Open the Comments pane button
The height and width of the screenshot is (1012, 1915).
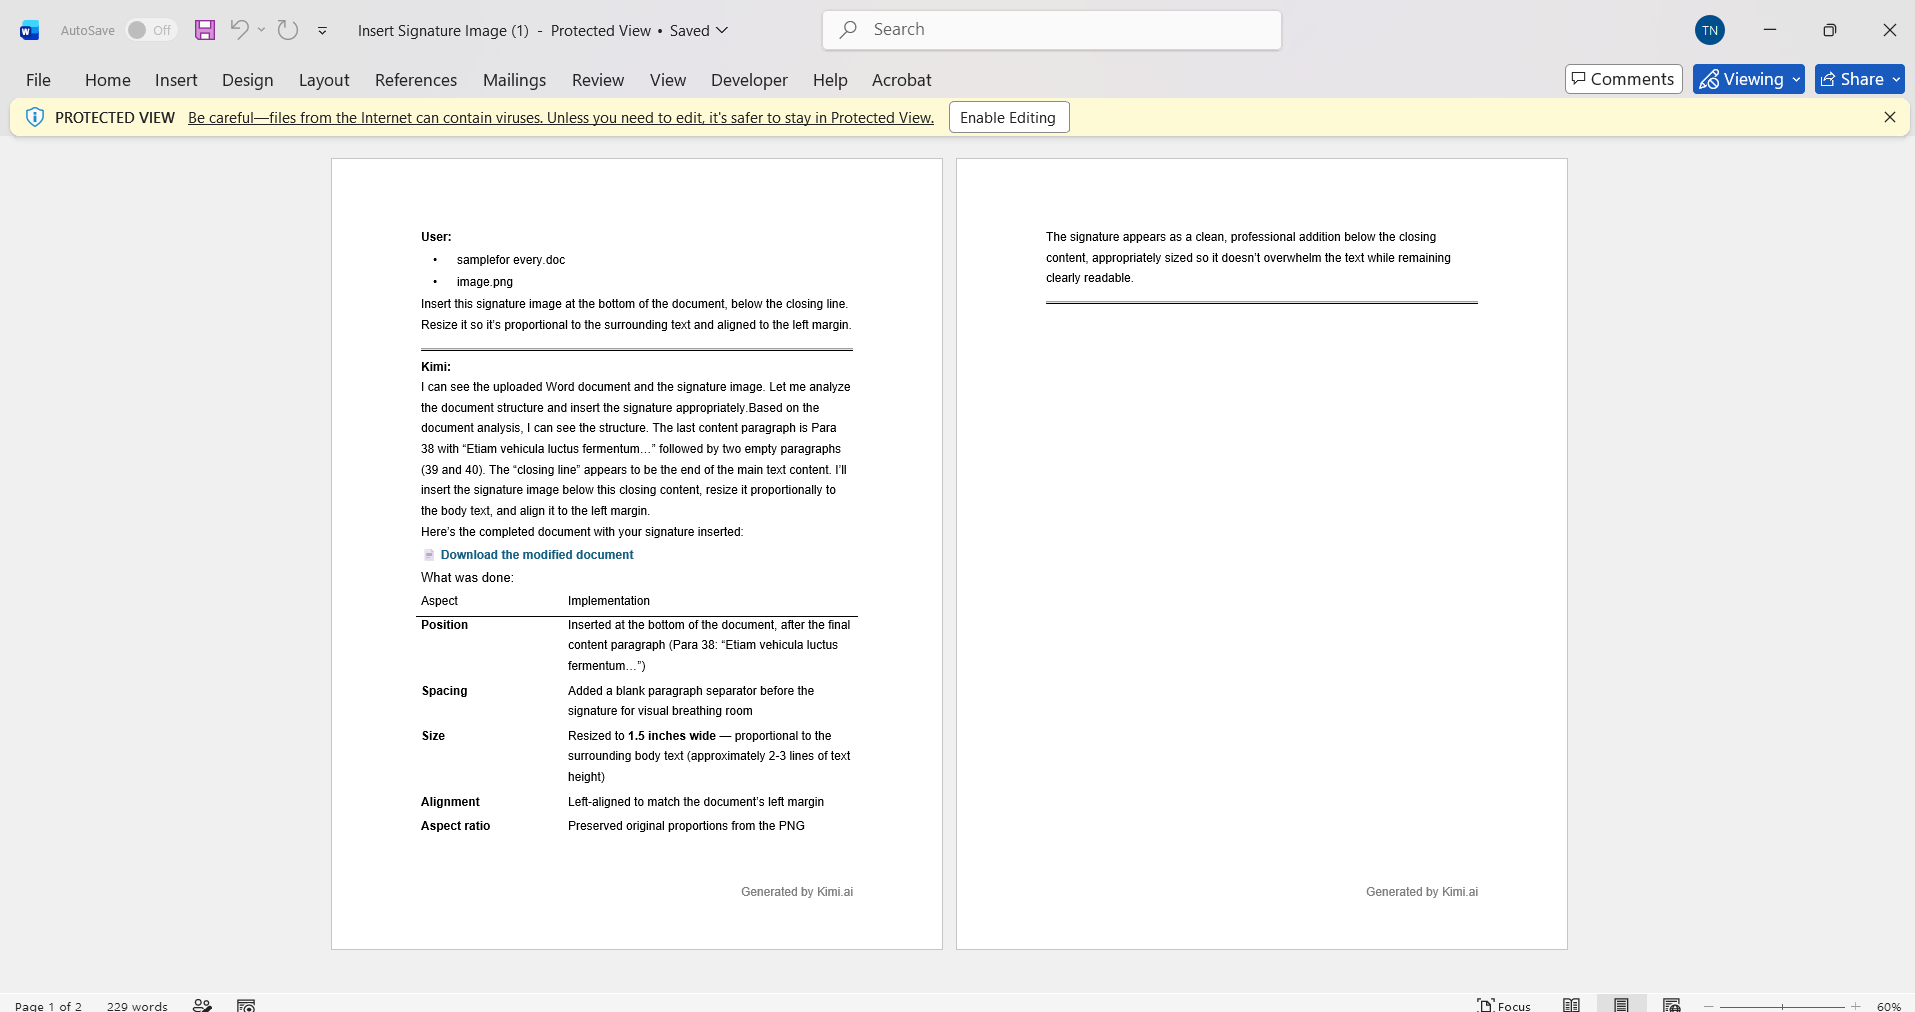pyautogui.click(x=1623, y=79)
